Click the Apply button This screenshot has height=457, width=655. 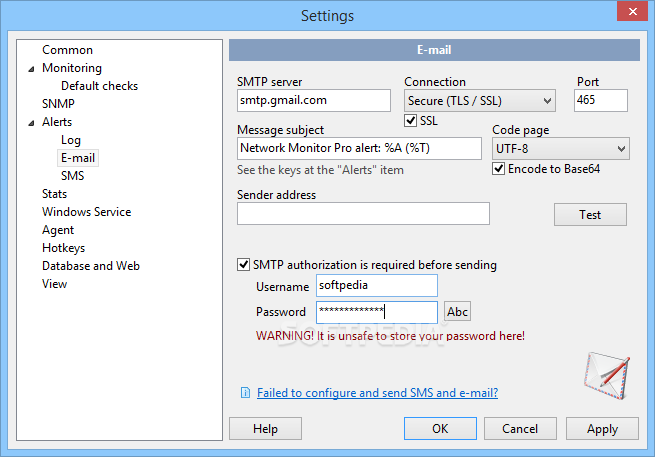(602, 429)
